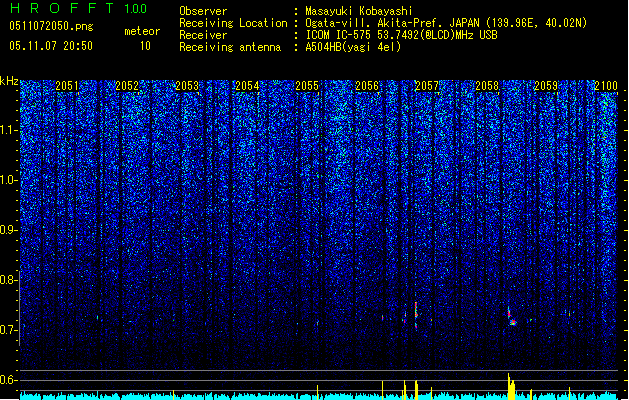The width and height of the screenshot is (629, 400).
Task: Click the 2056 time marker
Action: coord(367,85)
